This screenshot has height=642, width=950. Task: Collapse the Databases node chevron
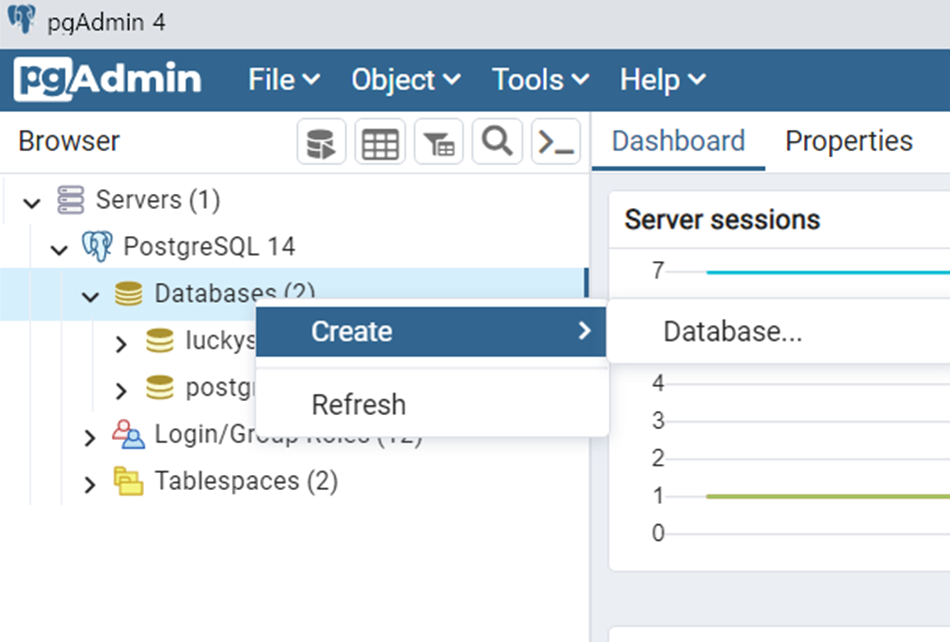click(x=90, y=295)
